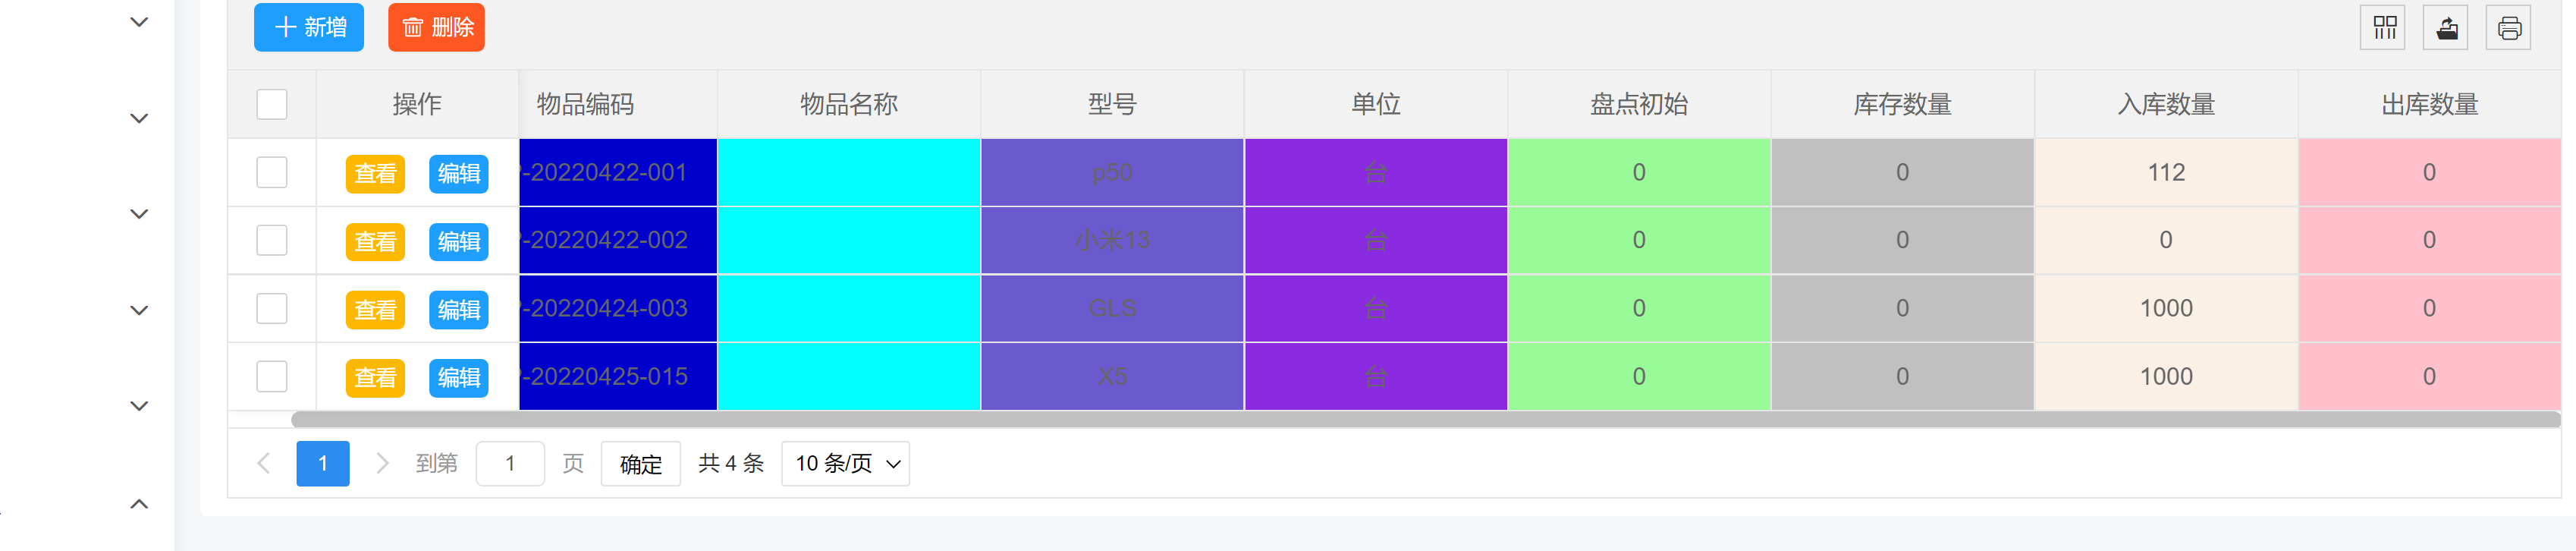Select page 1 in pagination
The width and height of the screenshot is (2576, 551).
(322, 463)
